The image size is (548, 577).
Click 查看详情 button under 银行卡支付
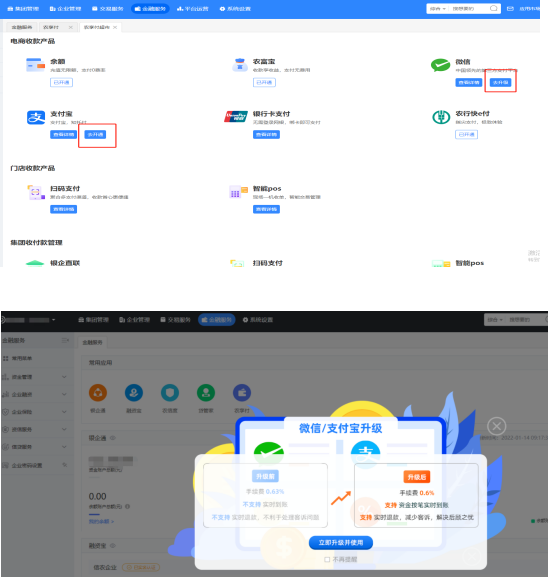point(266,135)
